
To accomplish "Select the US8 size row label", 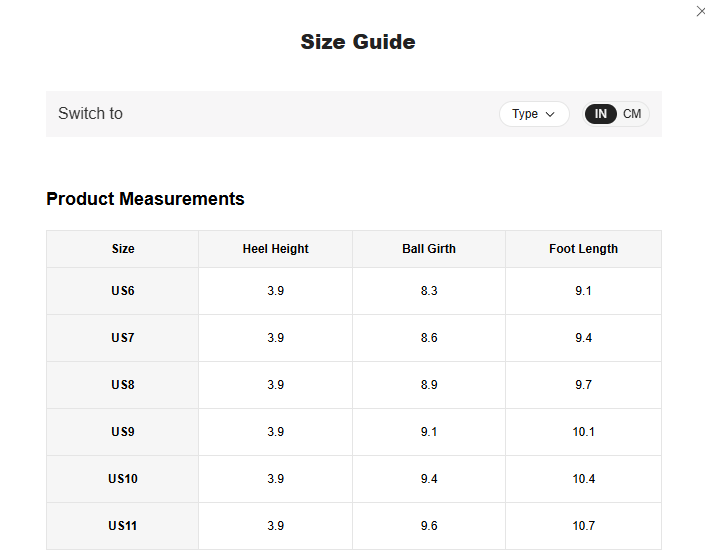I will pyautogui.click(x=123, y=385).
